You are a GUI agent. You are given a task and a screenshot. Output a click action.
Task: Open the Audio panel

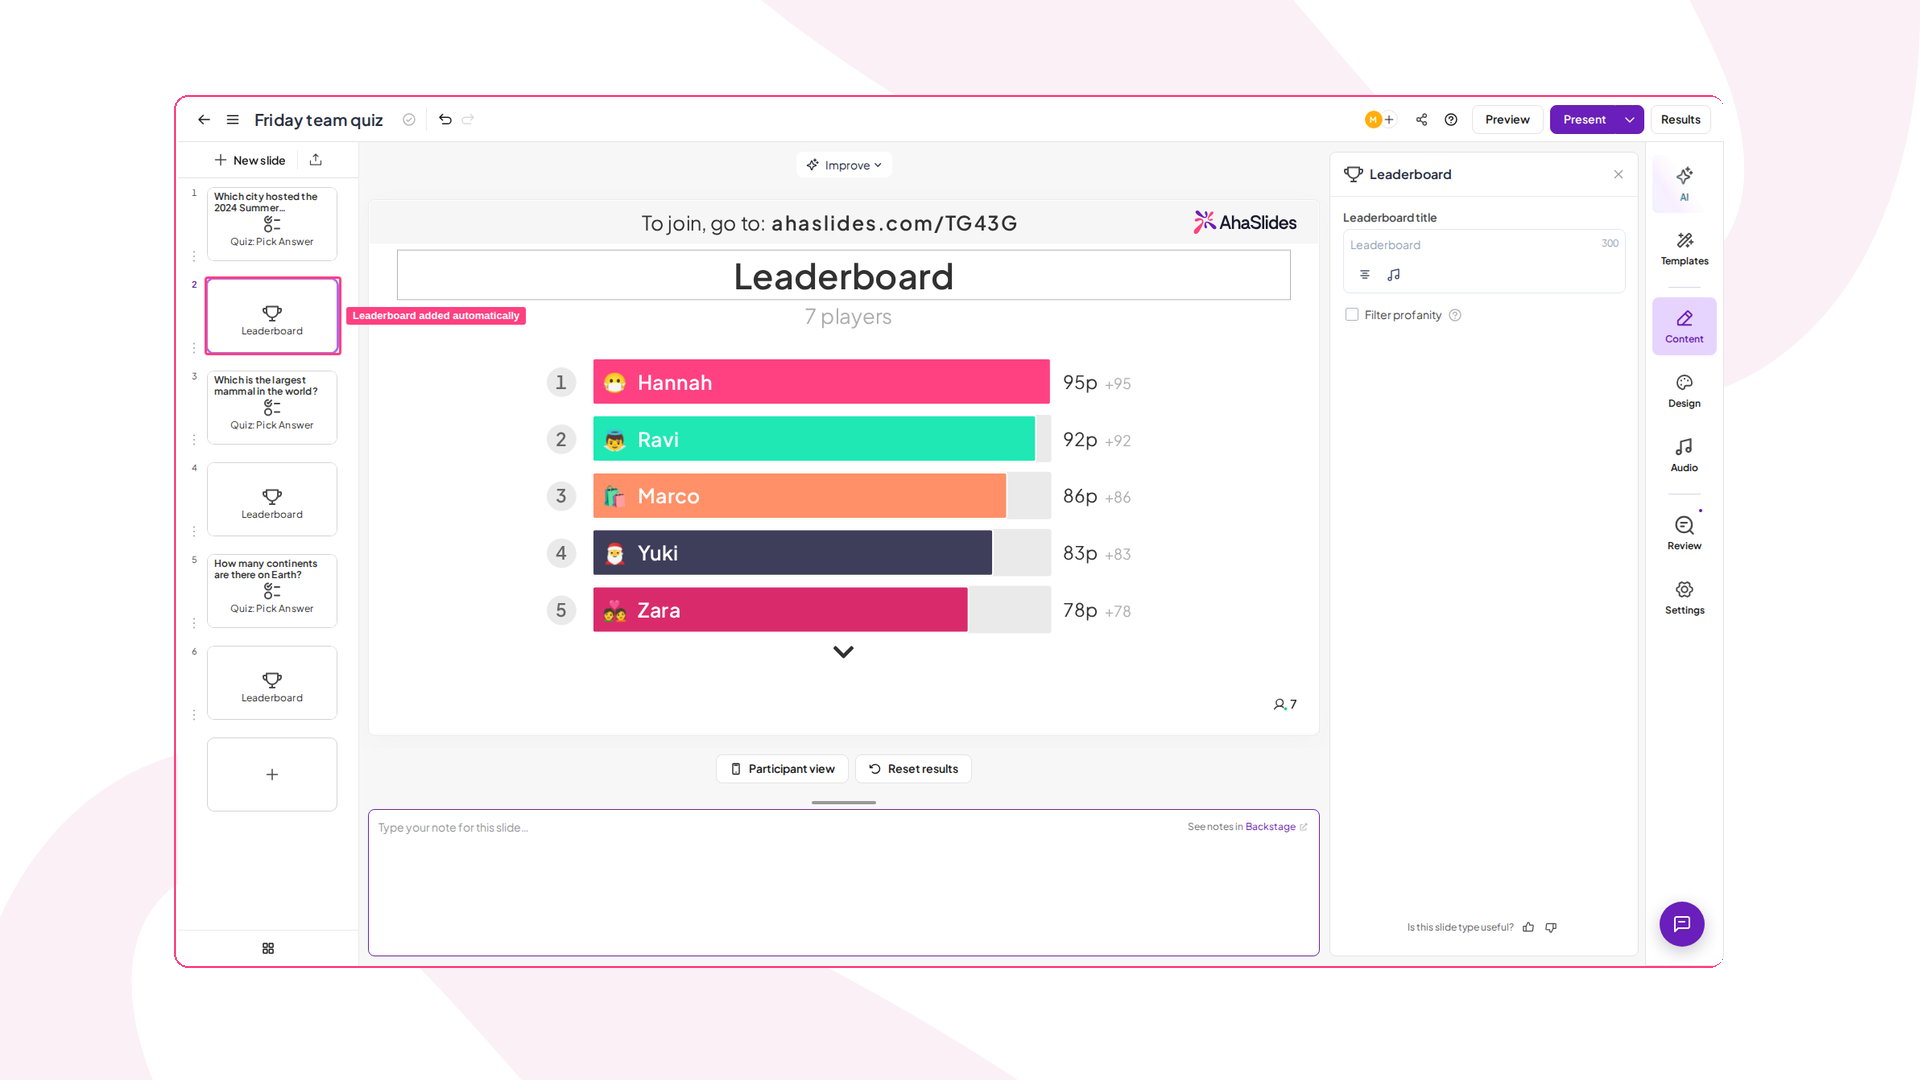[1684, 455]
